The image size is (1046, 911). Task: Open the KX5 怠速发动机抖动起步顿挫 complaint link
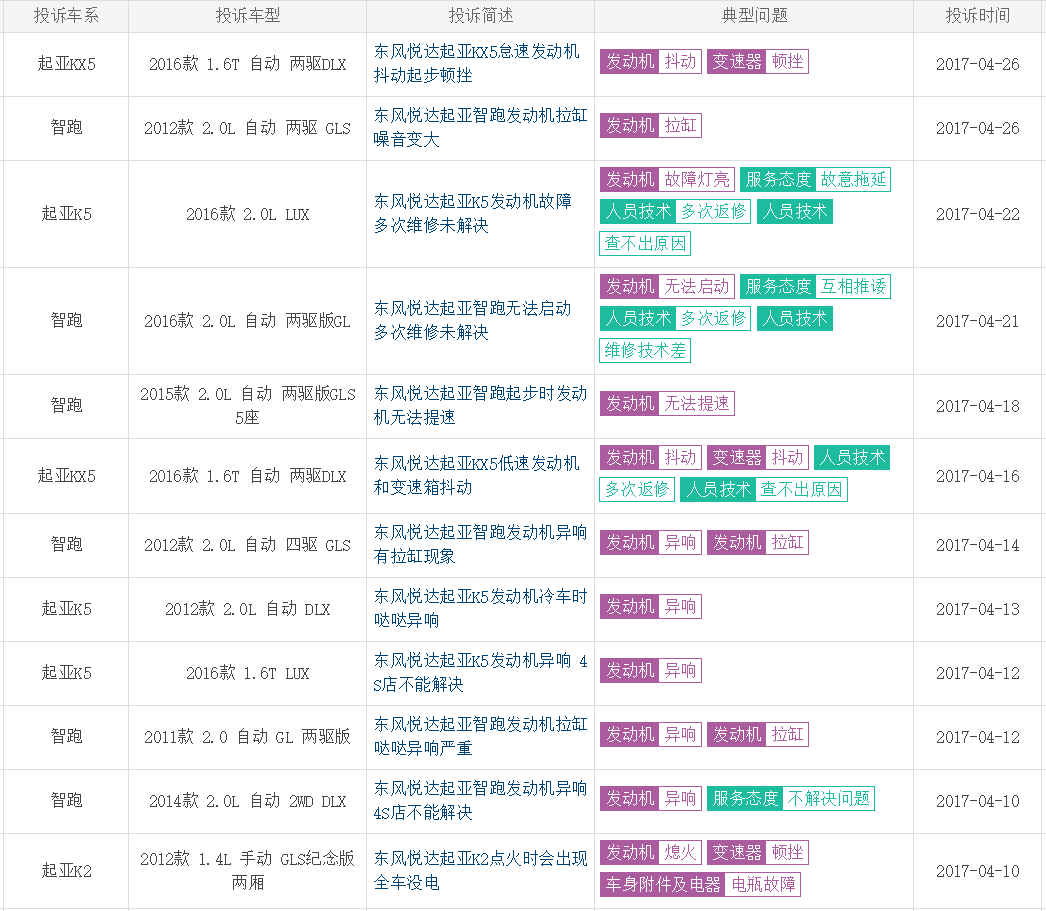476,63
